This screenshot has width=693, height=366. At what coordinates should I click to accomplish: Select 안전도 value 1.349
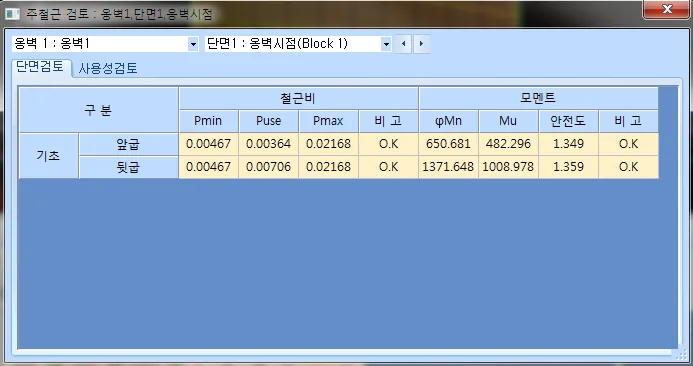point(568,144)
